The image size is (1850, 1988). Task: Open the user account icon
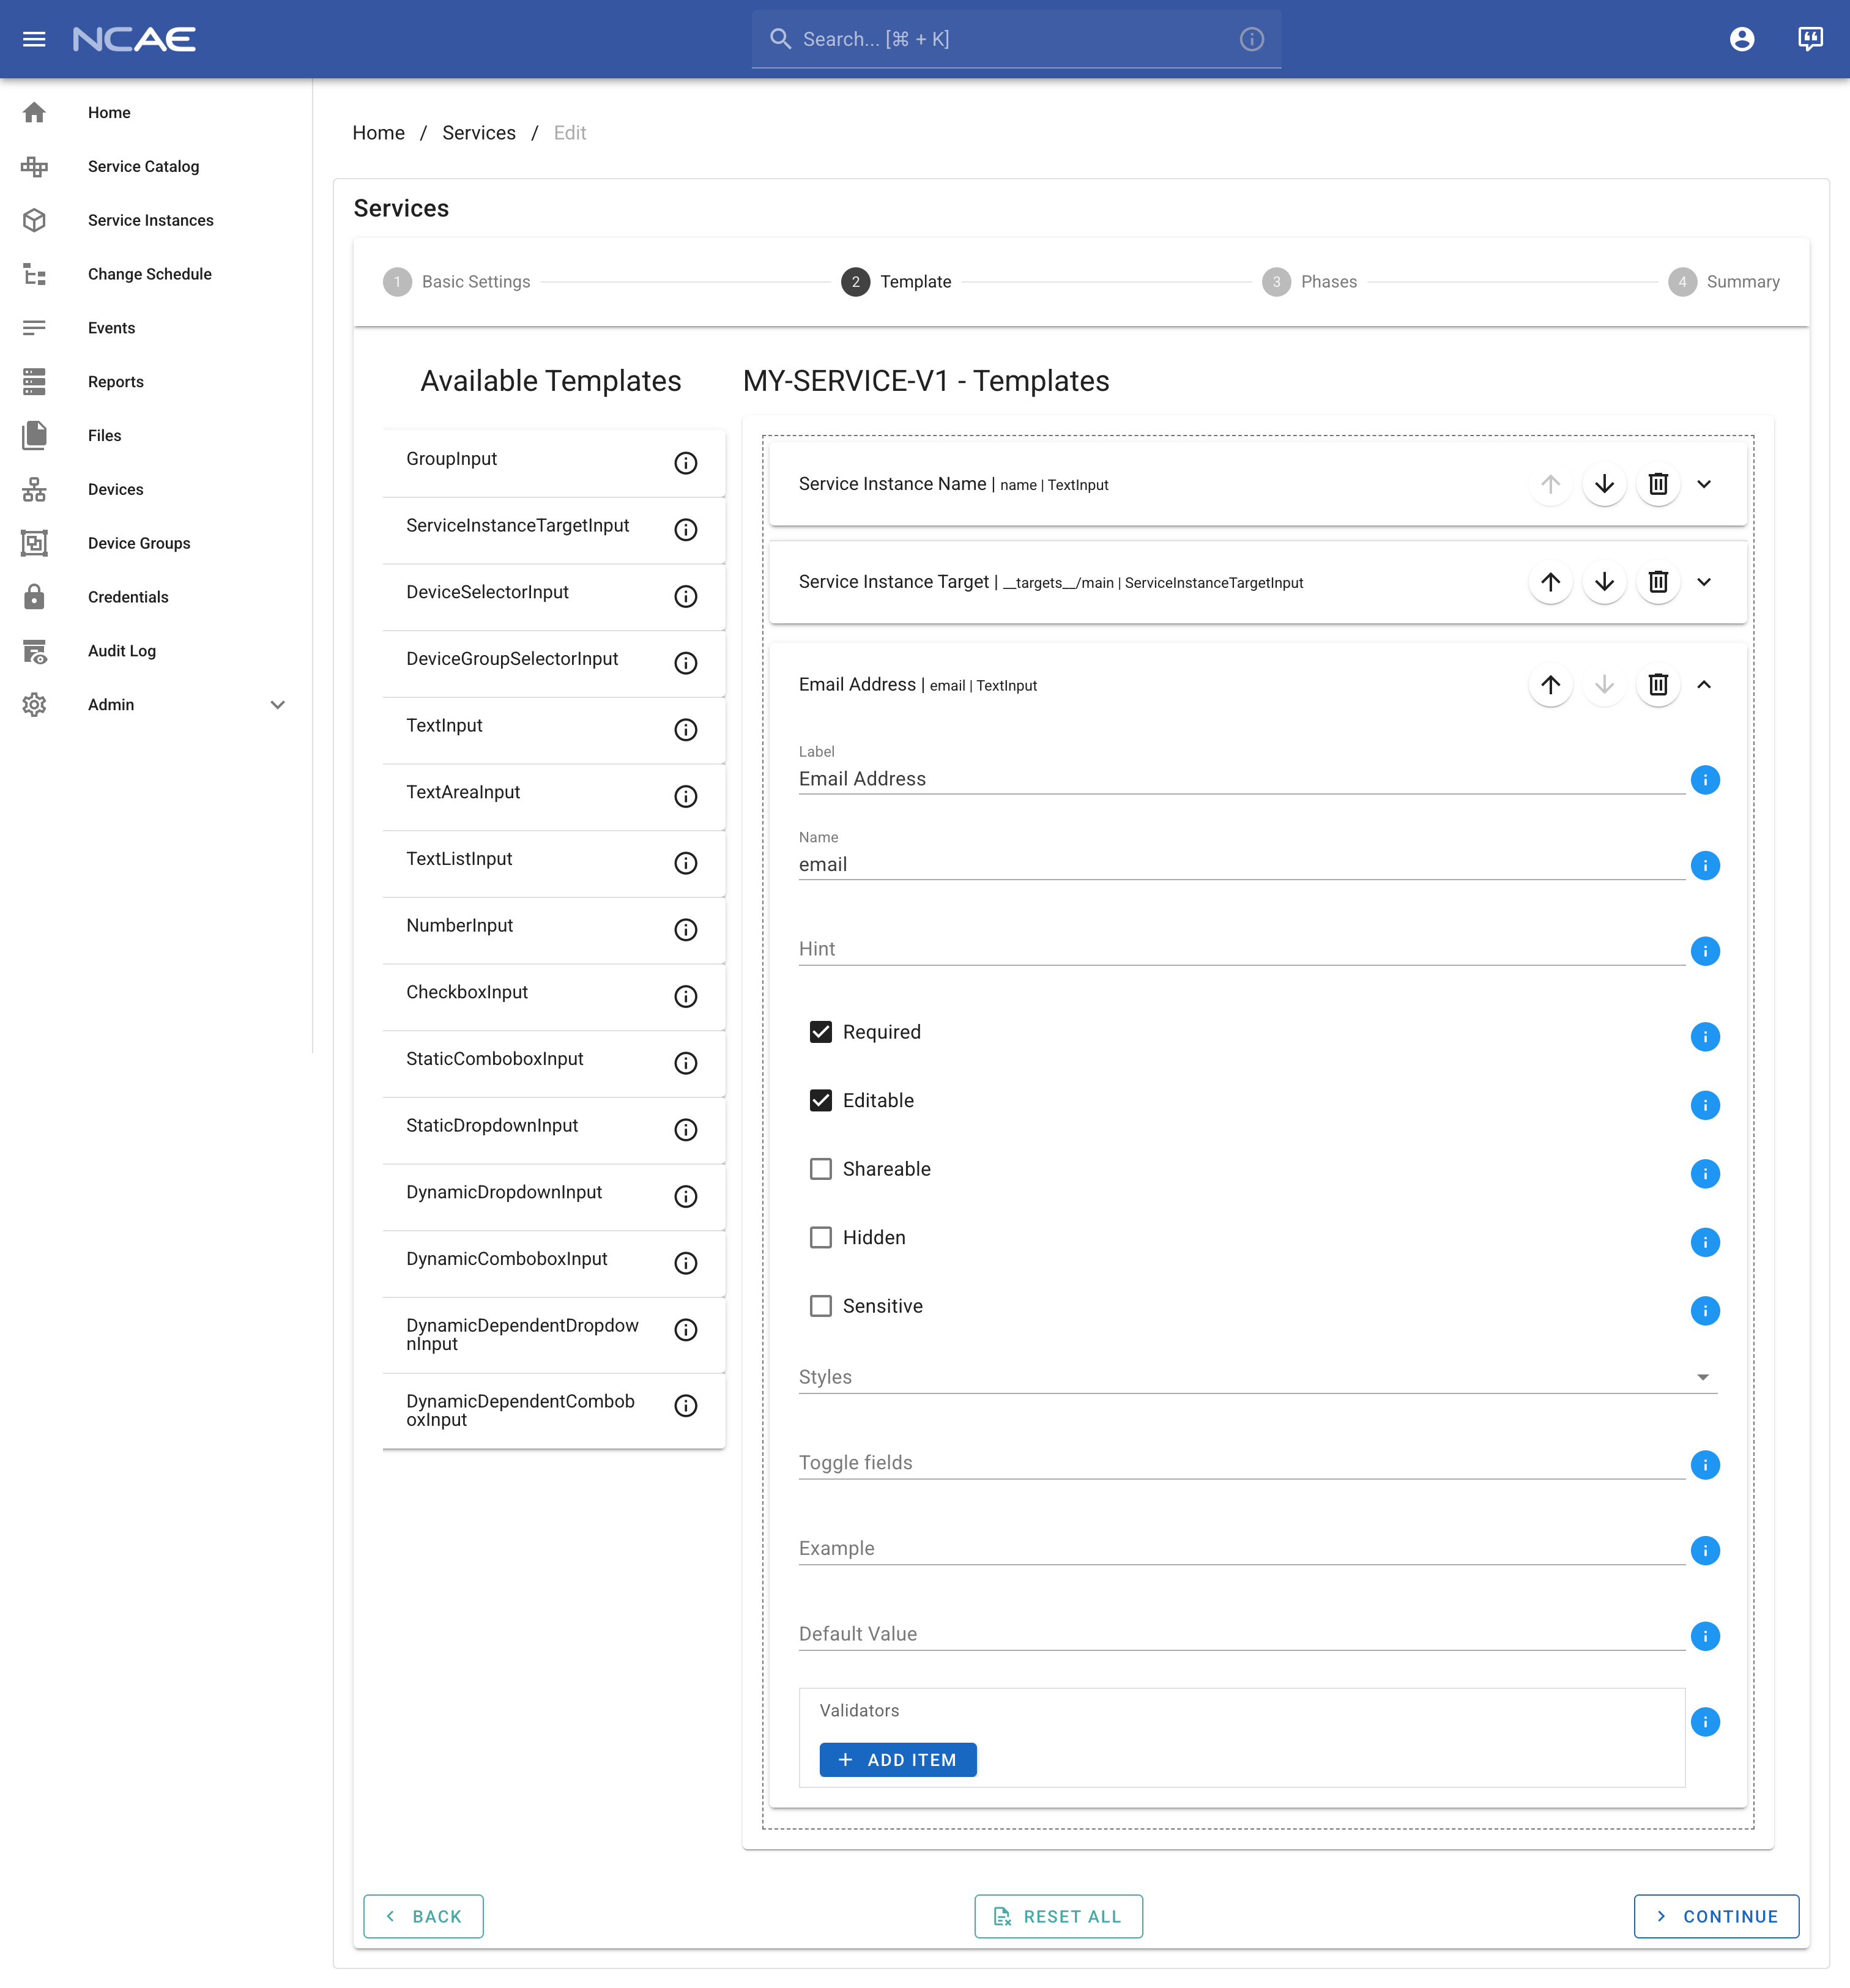[x=1742, y=39]
